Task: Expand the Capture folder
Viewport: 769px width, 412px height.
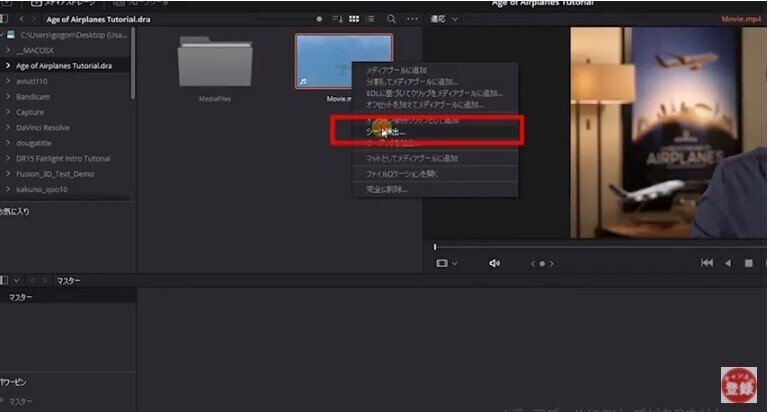Action: [8, 112]
